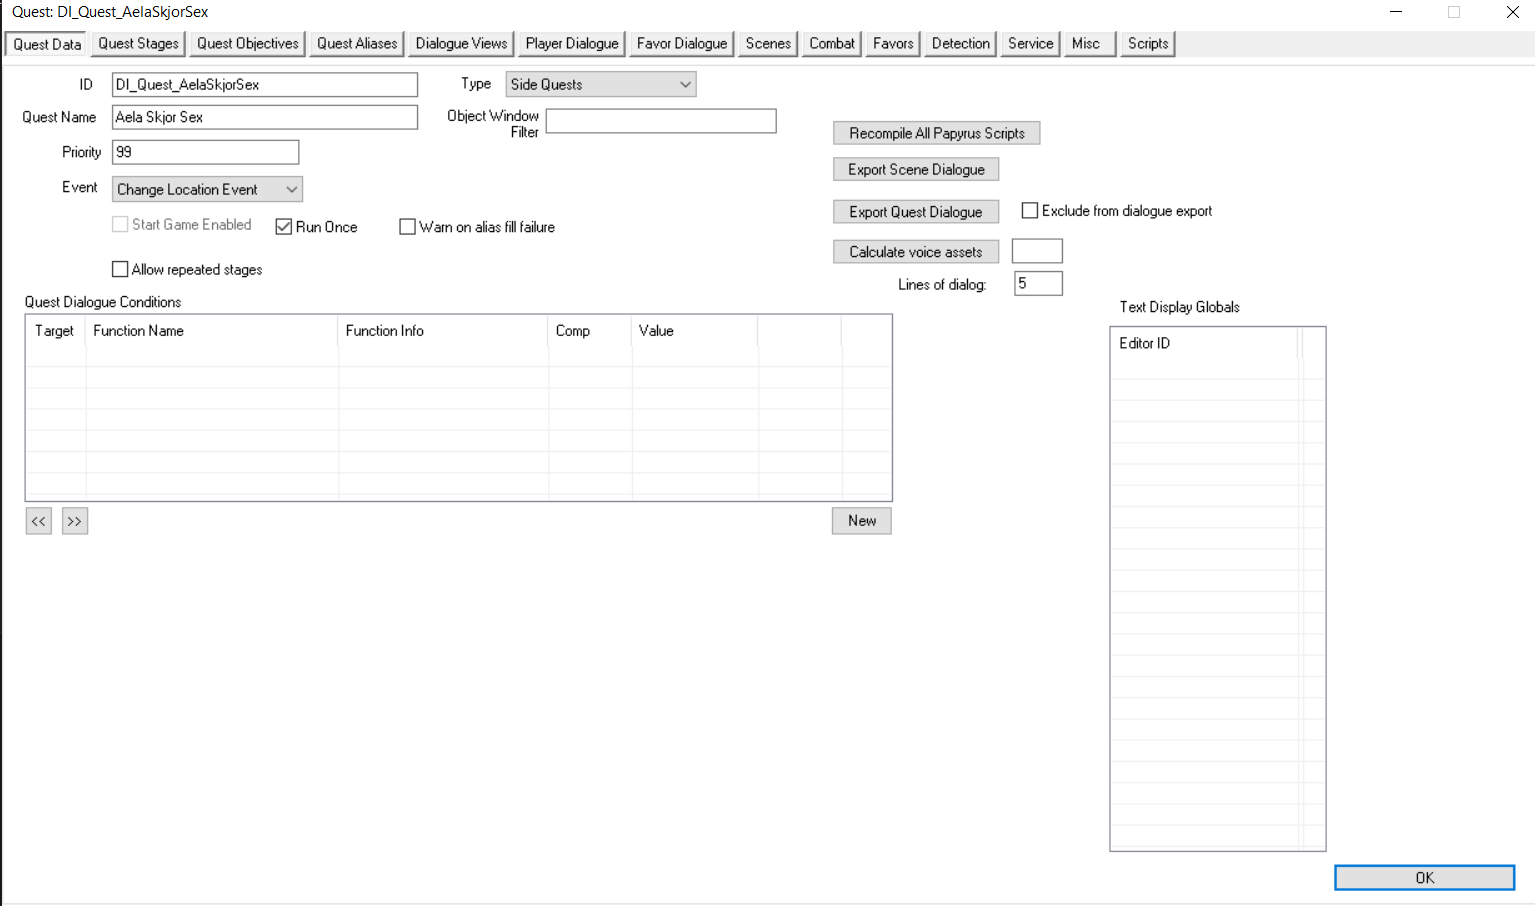This screenshot has width=1535, height=906.
Task: Switch to the Quest Data tab
Action: [47, 44]
